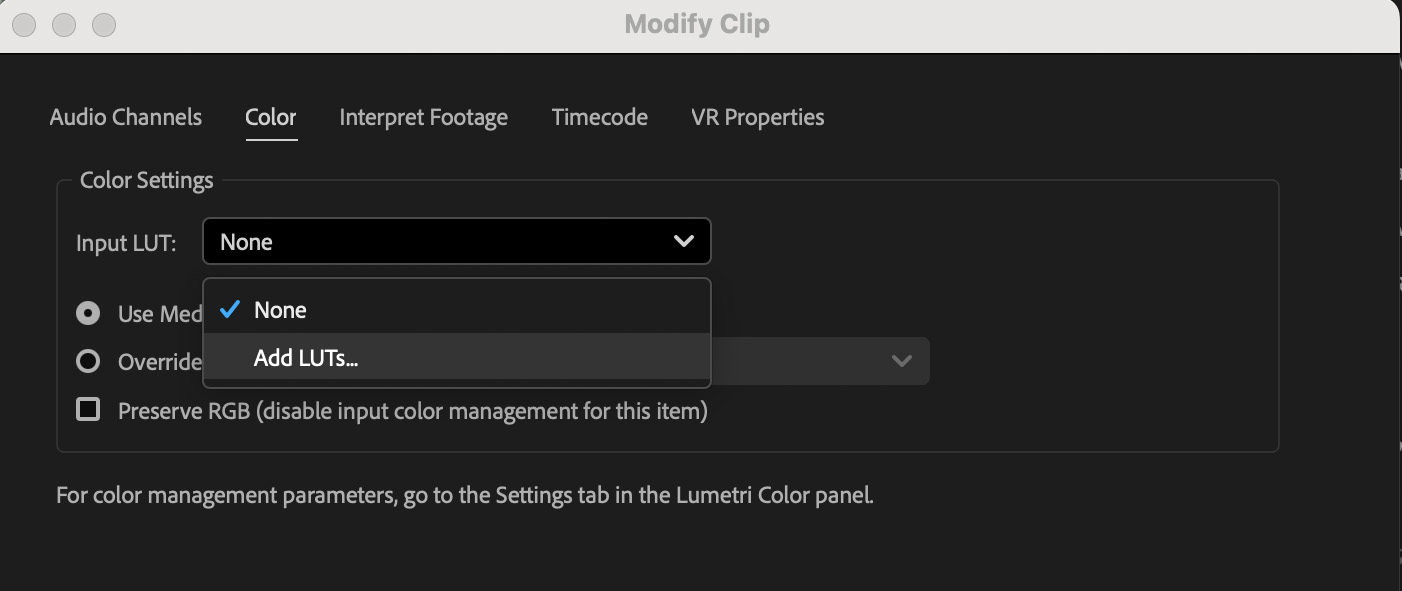The image size is (1402, 591).
Task: Maximize the Modify Clip dialog window
Action: click(103, 24)
